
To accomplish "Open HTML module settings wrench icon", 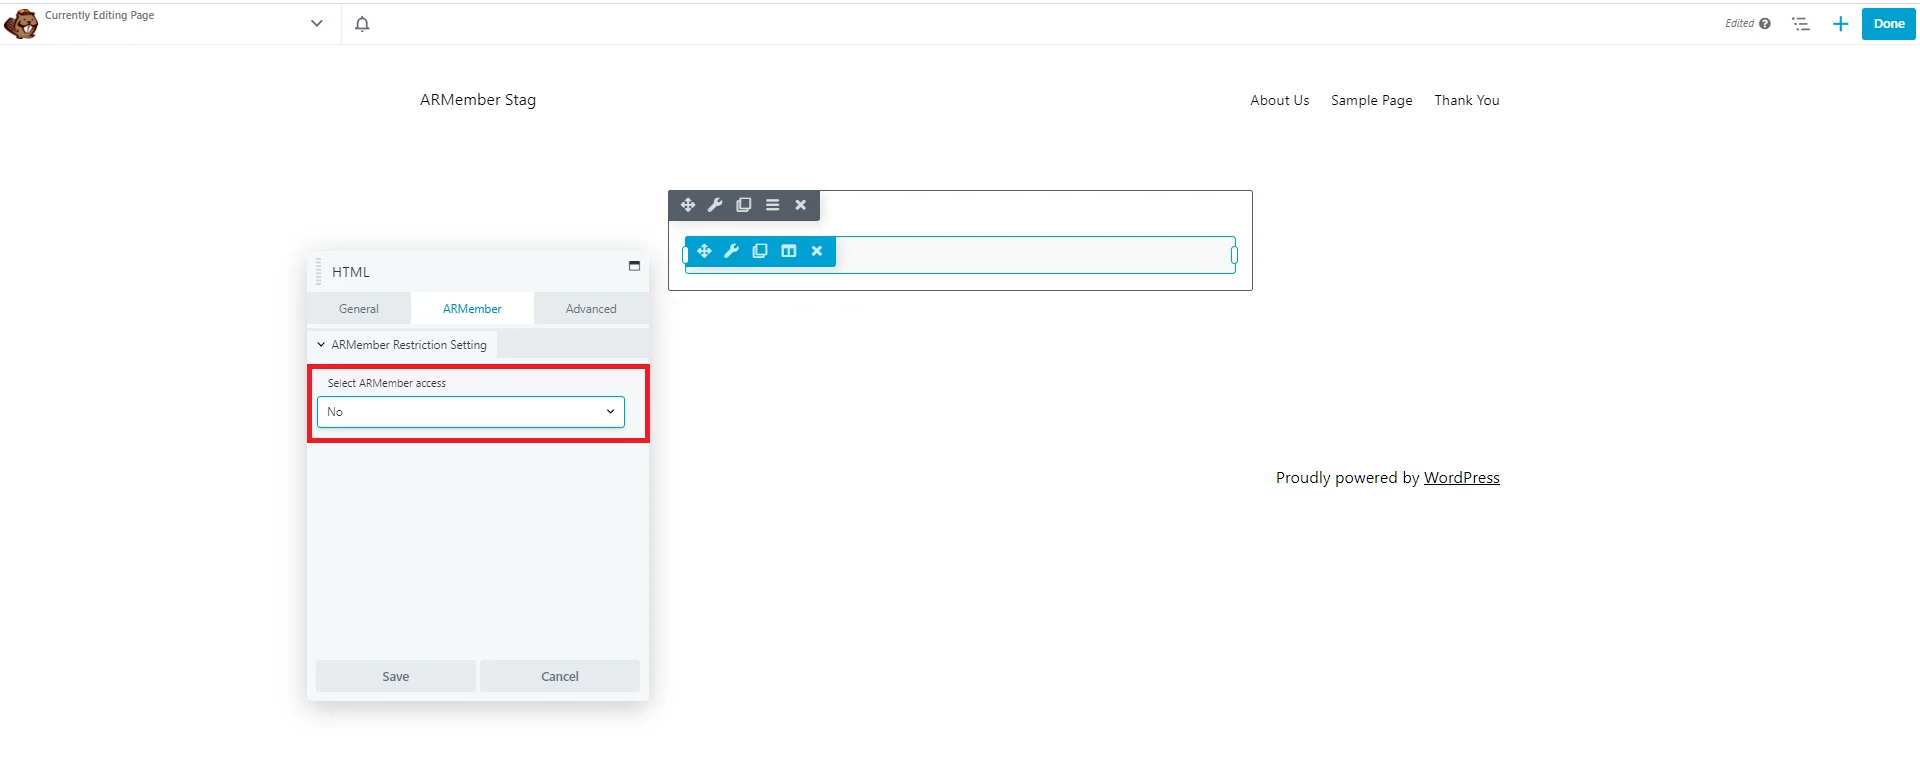I will [731, 251].
